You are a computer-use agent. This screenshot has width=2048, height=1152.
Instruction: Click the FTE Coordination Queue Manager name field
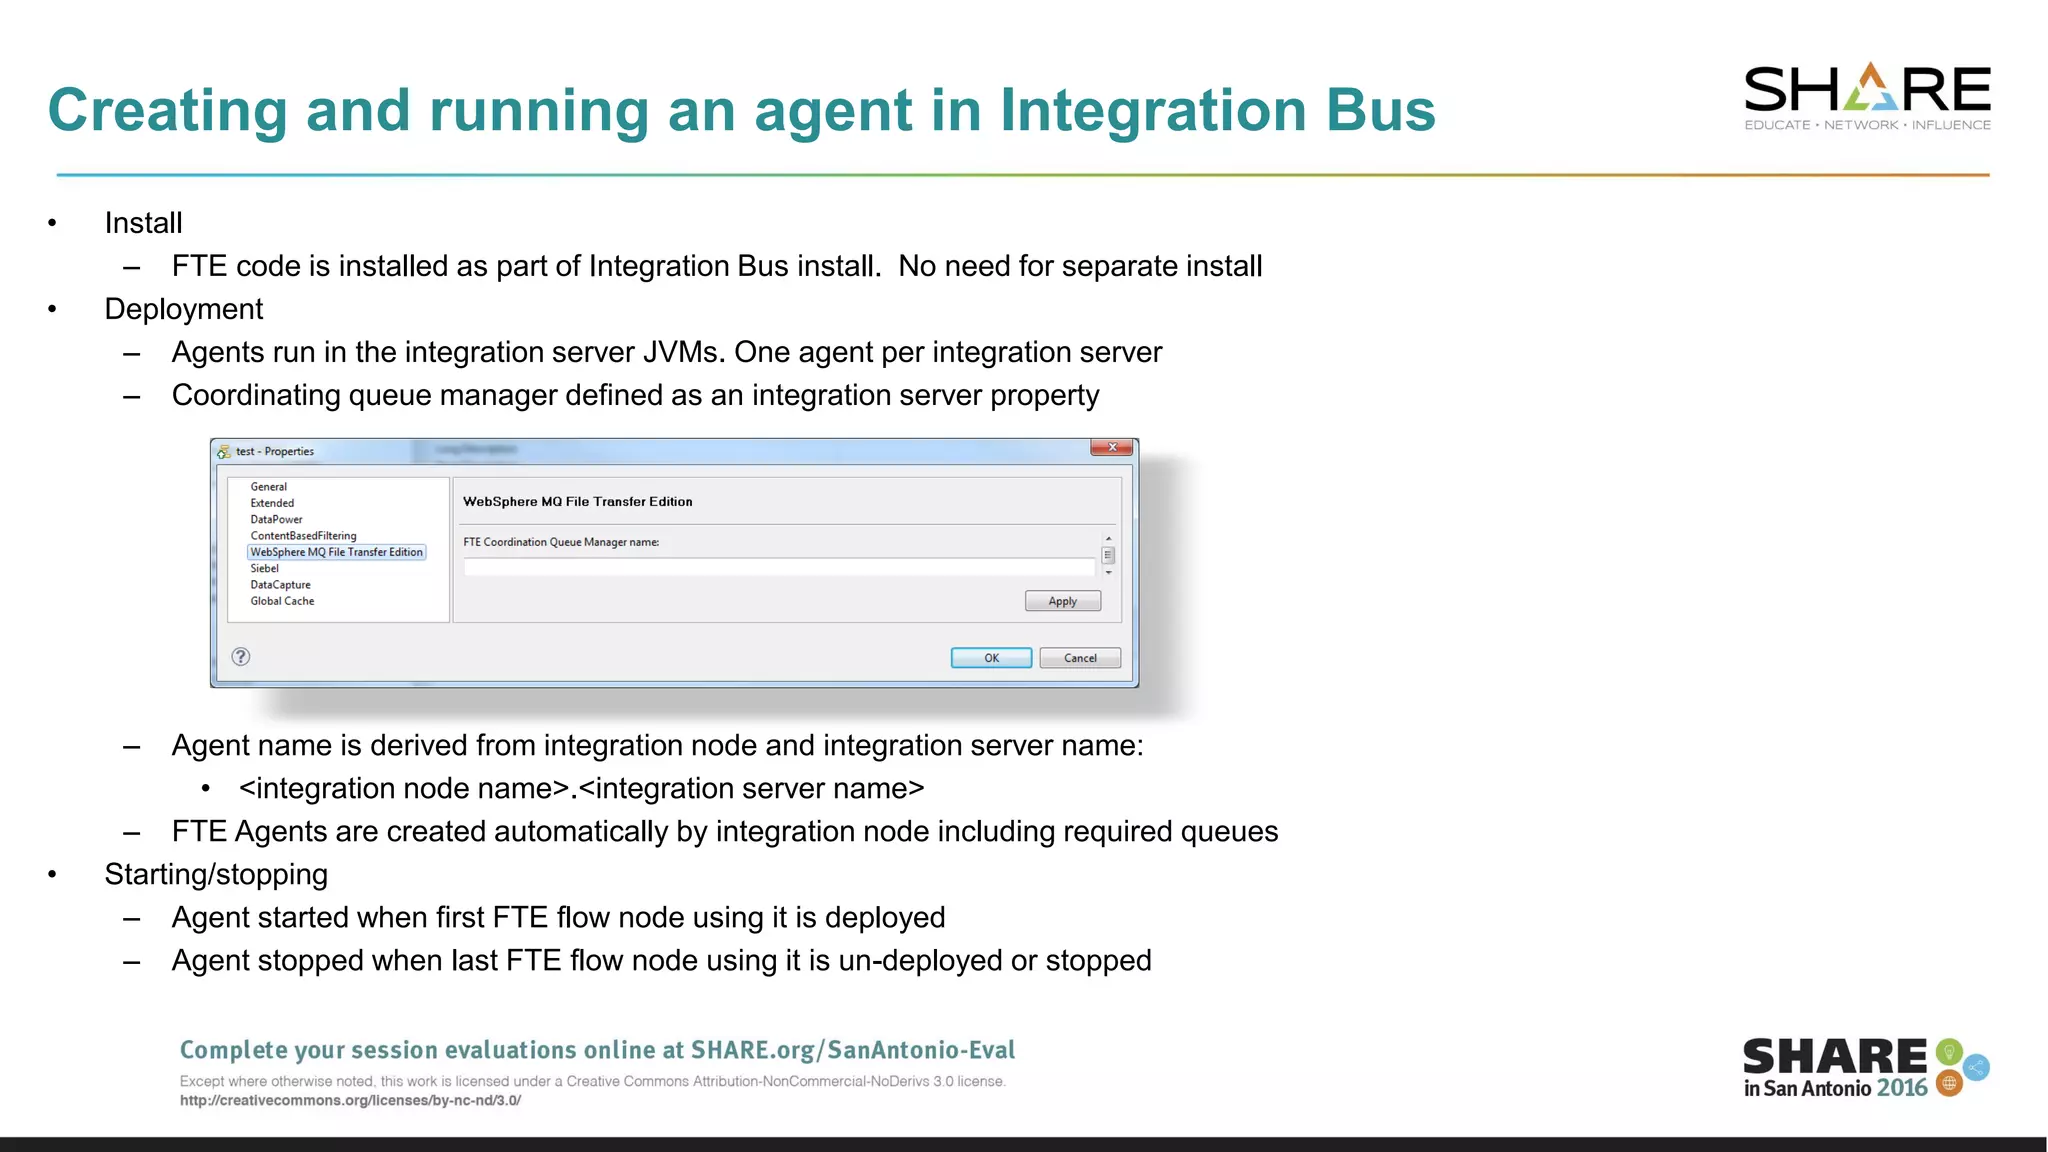[x=780, y=567]
